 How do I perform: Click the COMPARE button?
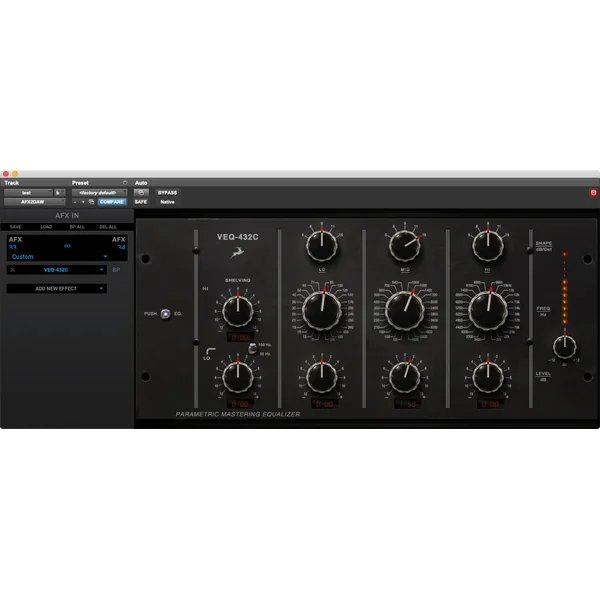[112, 202]
